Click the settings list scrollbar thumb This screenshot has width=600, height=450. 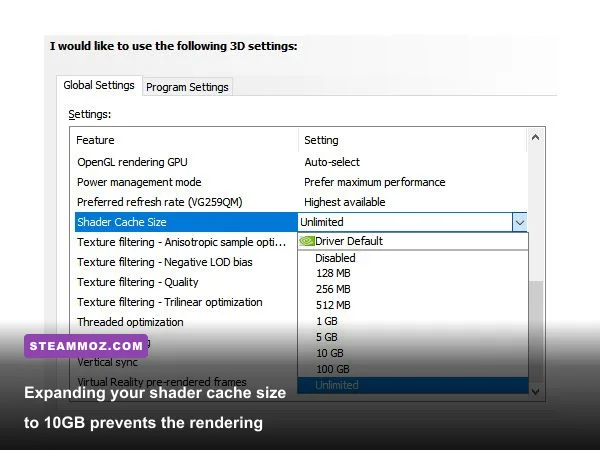536,331
